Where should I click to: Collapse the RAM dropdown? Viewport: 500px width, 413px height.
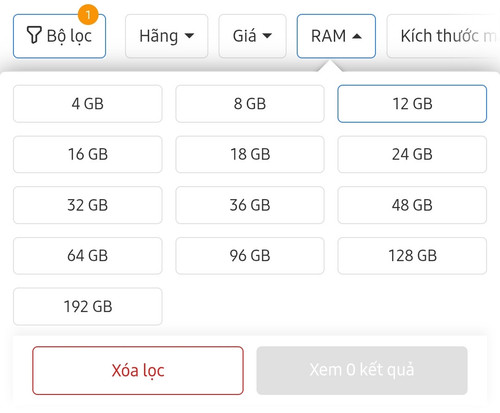point(336,36)
